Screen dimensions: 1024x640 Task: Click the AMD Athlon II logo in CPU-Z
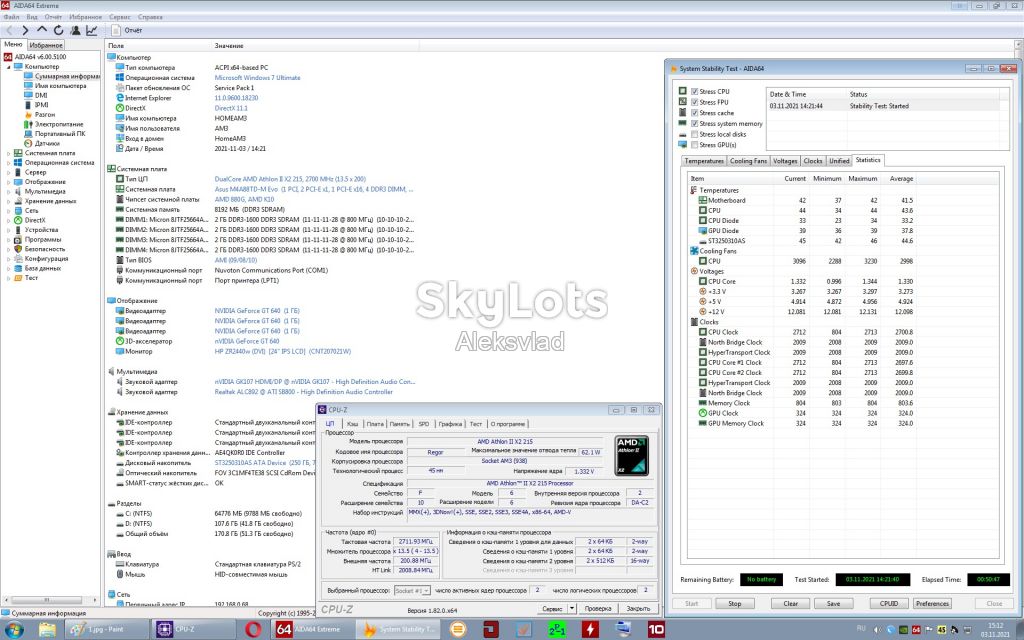pos(632,455)
